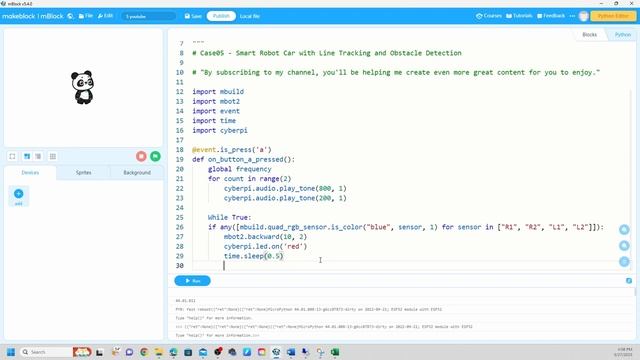
Task: Click the bottom round blue editor icon
Action: pyautogui.click(x=624, y=262)
